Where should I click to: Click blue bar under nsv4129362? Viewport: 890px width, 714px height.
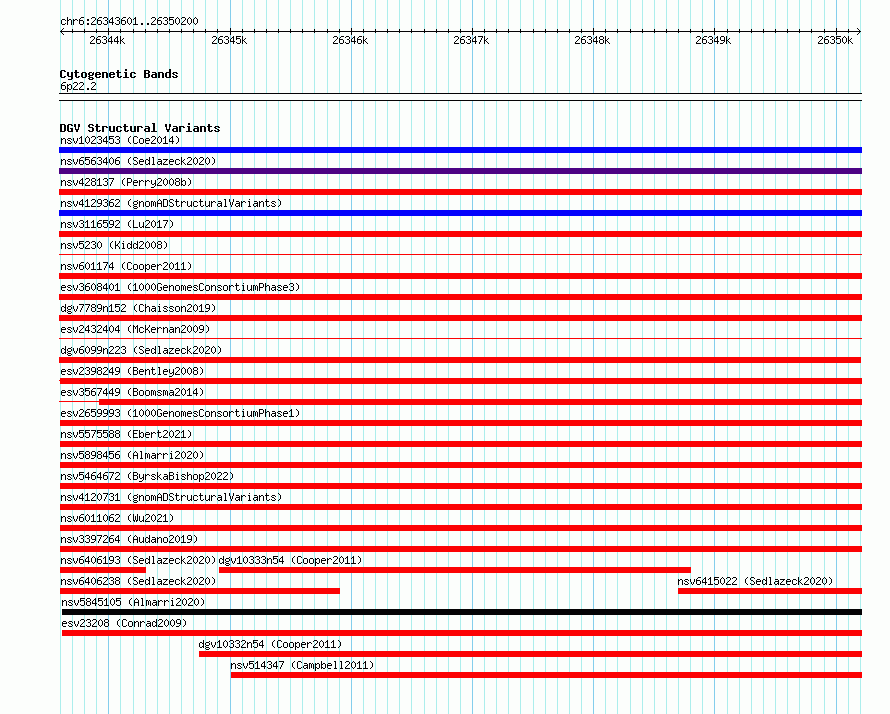(460, 213)
